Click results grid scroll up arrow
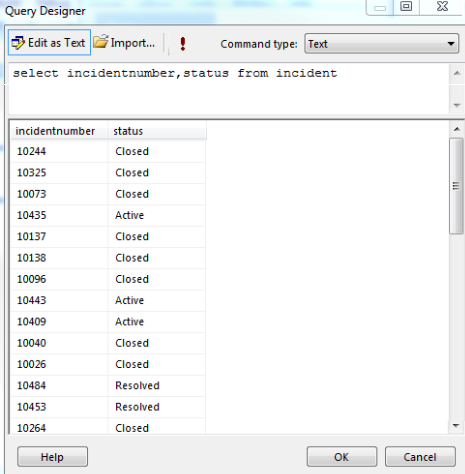Screen dimensions: 465x474 coord(456,129)
